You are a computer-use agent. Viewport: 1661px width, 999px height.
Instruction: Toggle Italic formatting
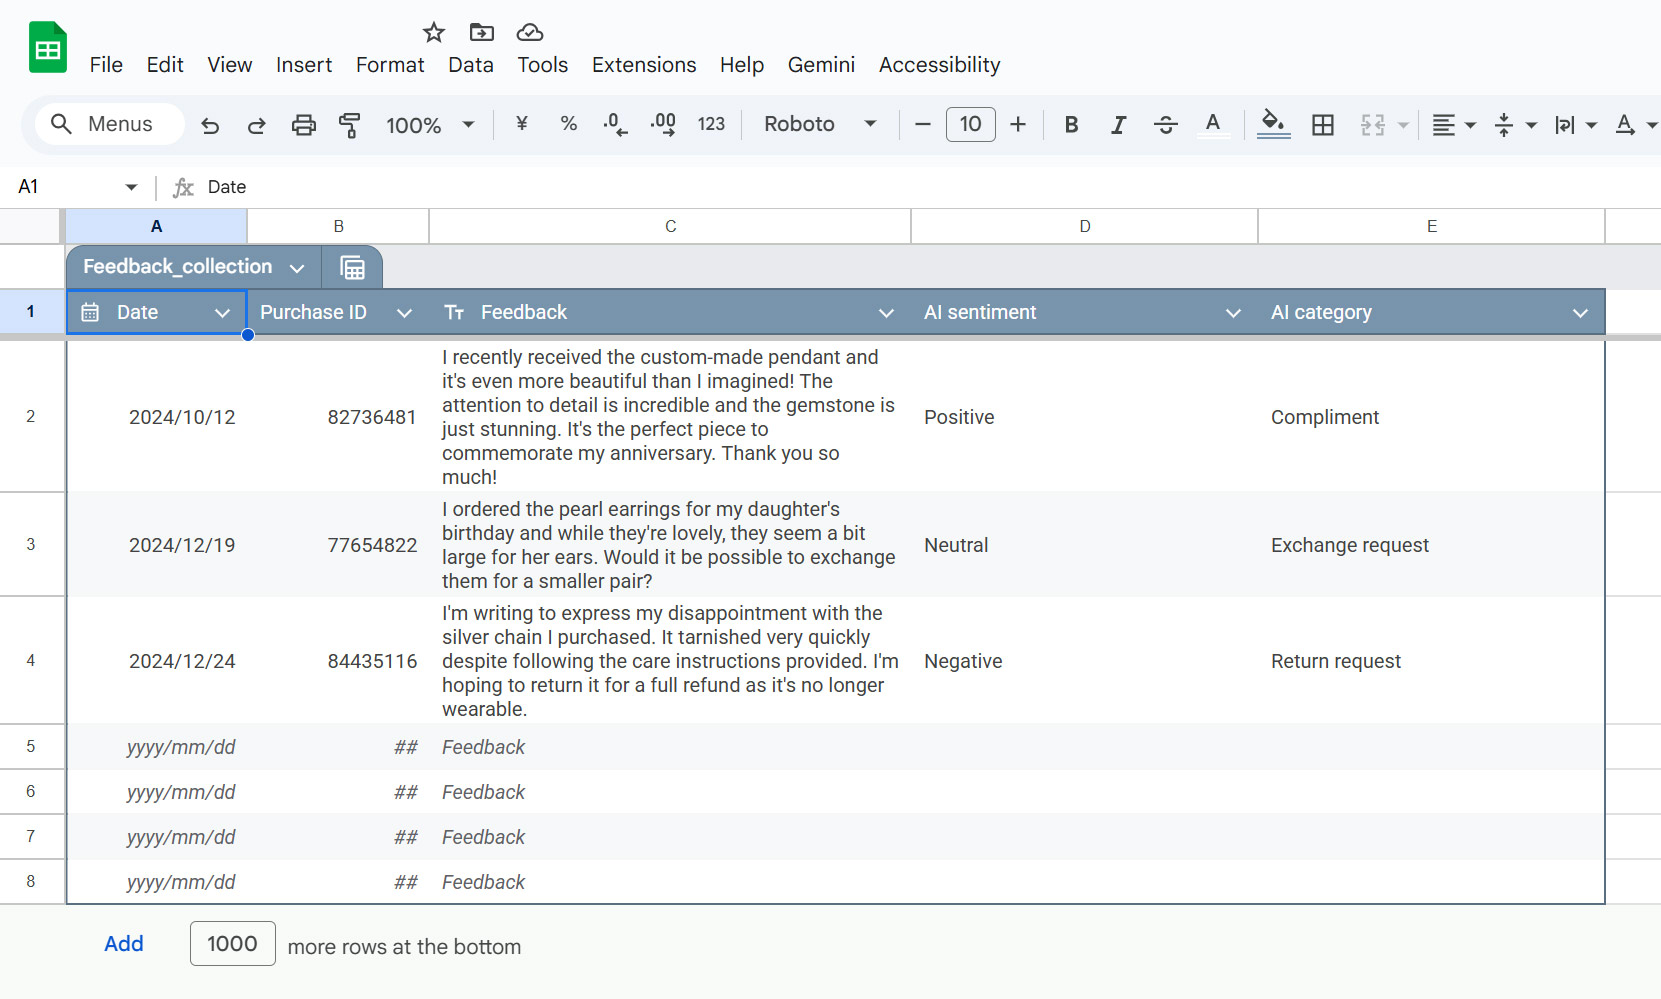point(1118,125)
